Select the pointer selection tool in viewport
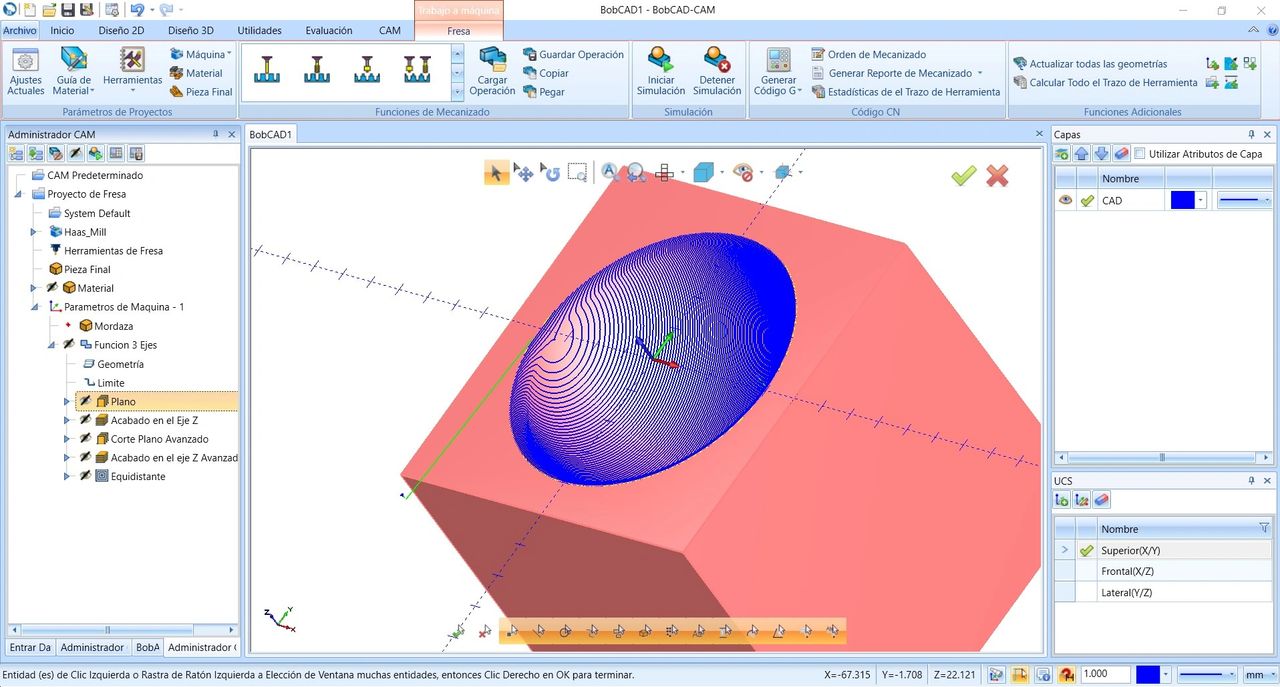 coord(496,173)
